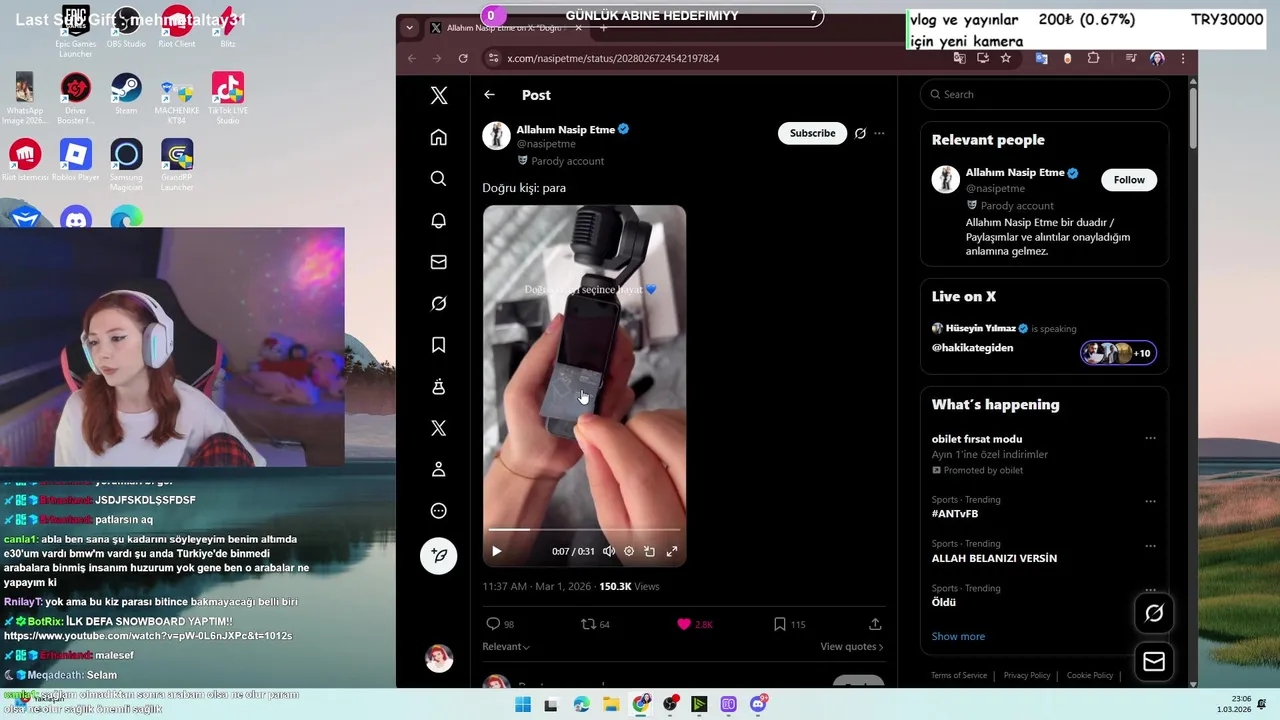Screen dimensions: 1280x720
Task: Open TikTok LIVE Studio desktop shortcut
Action: click(x=228, y=98)
